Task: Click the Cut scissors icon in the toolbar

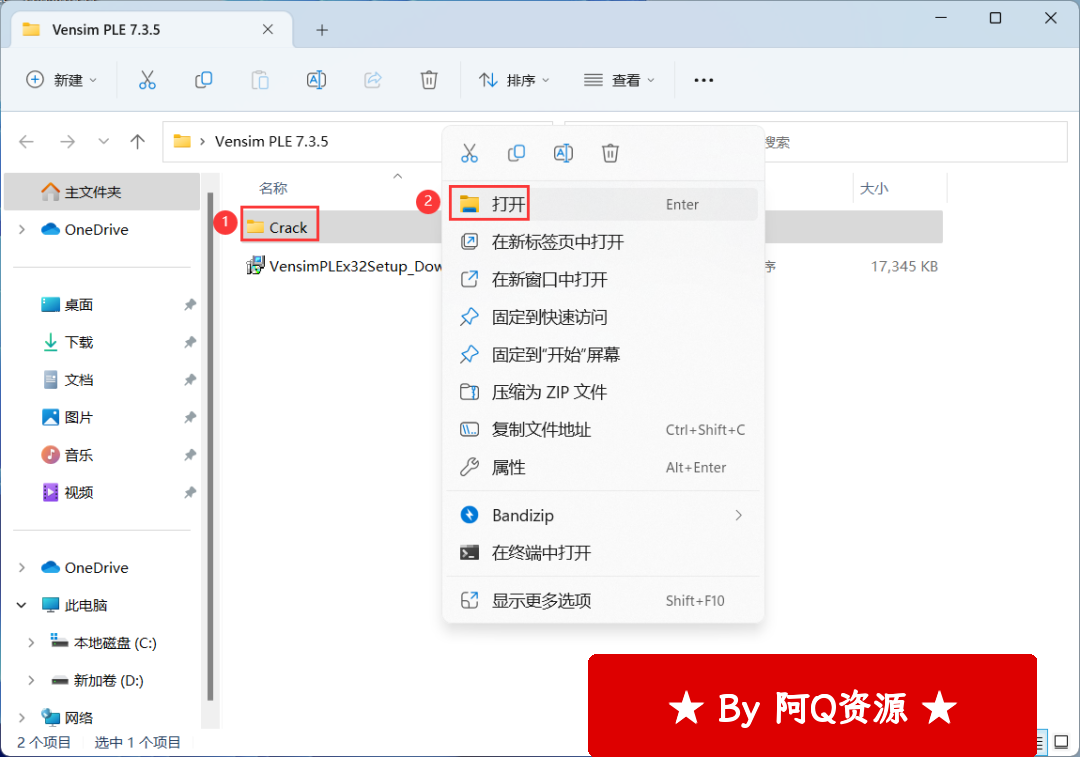Action: coord(147,80)
